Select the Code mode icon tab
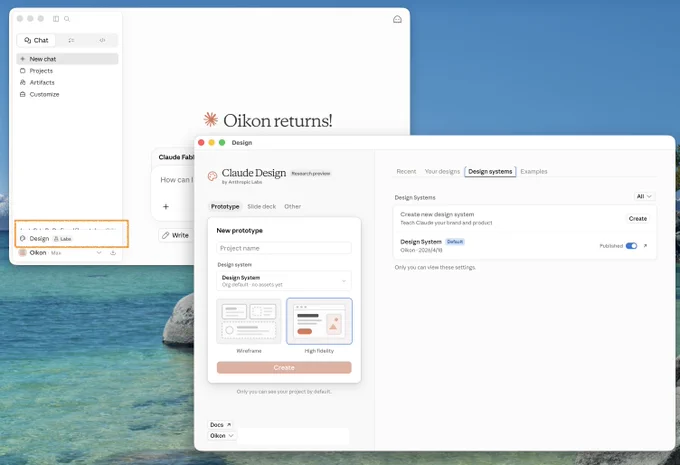680x465 pixels. (x=102, y=40)
